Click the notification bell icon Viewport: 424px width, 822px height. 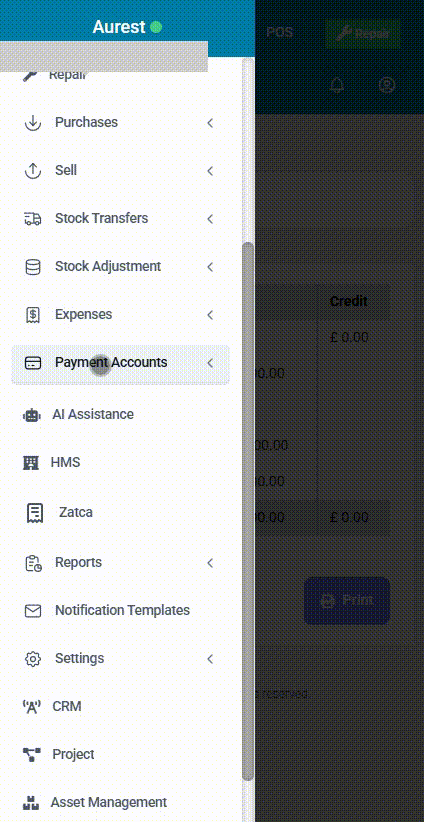click(x=338, y=85)
